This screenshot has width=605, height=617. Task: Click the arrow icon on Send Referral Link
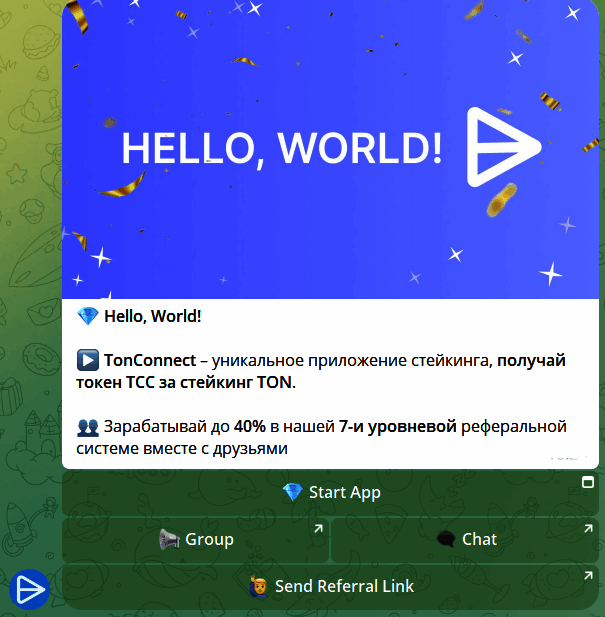[x=588, y=575]
